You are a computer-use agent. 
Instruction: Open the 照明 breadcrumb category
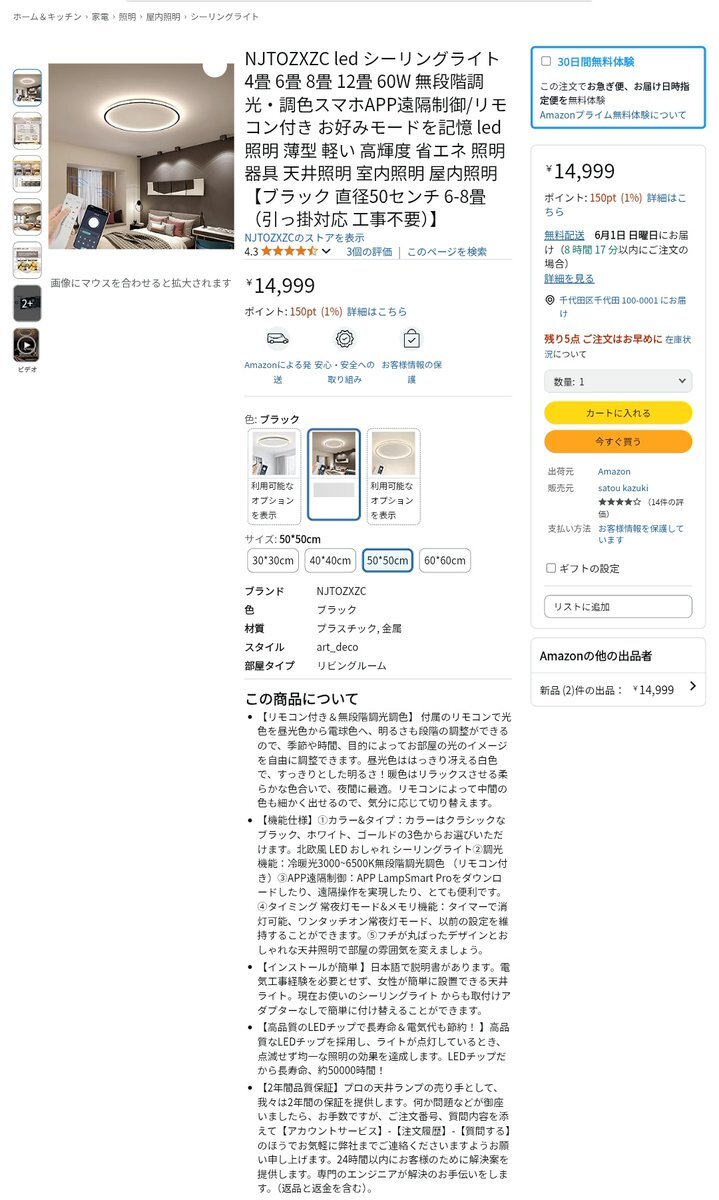[x=127, y=17]
